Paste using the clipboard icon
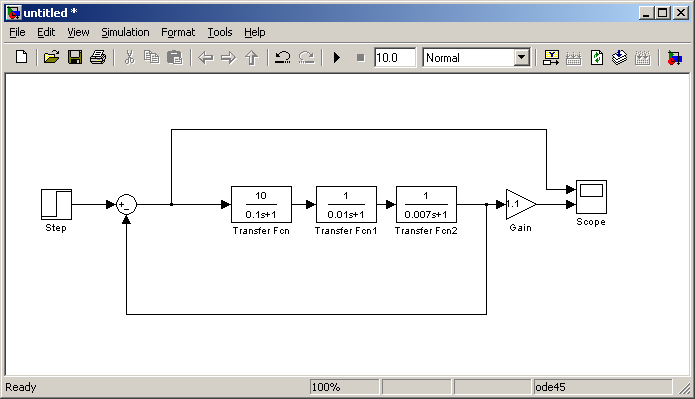 [175, 58]
